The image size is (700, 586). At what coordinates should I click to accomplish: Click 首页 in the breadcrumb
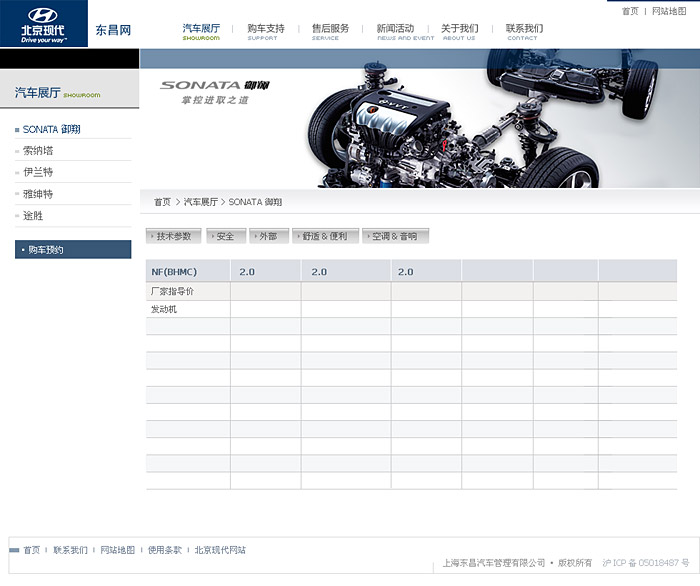[x=162, y=202]
